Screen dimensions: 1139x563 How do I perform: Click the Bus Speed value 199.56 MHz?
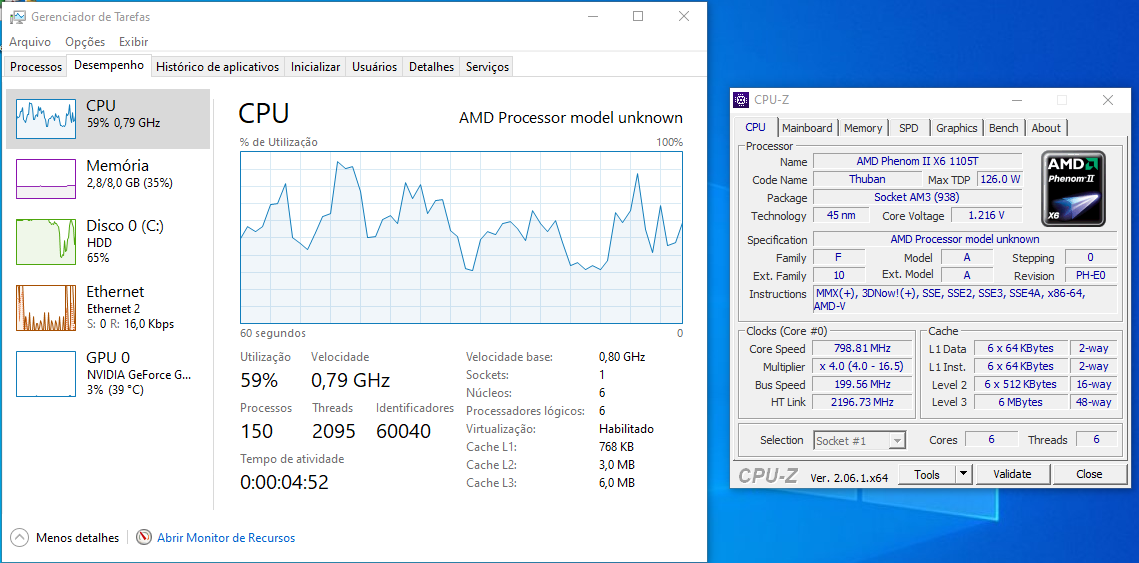click(x=860, y=385)
